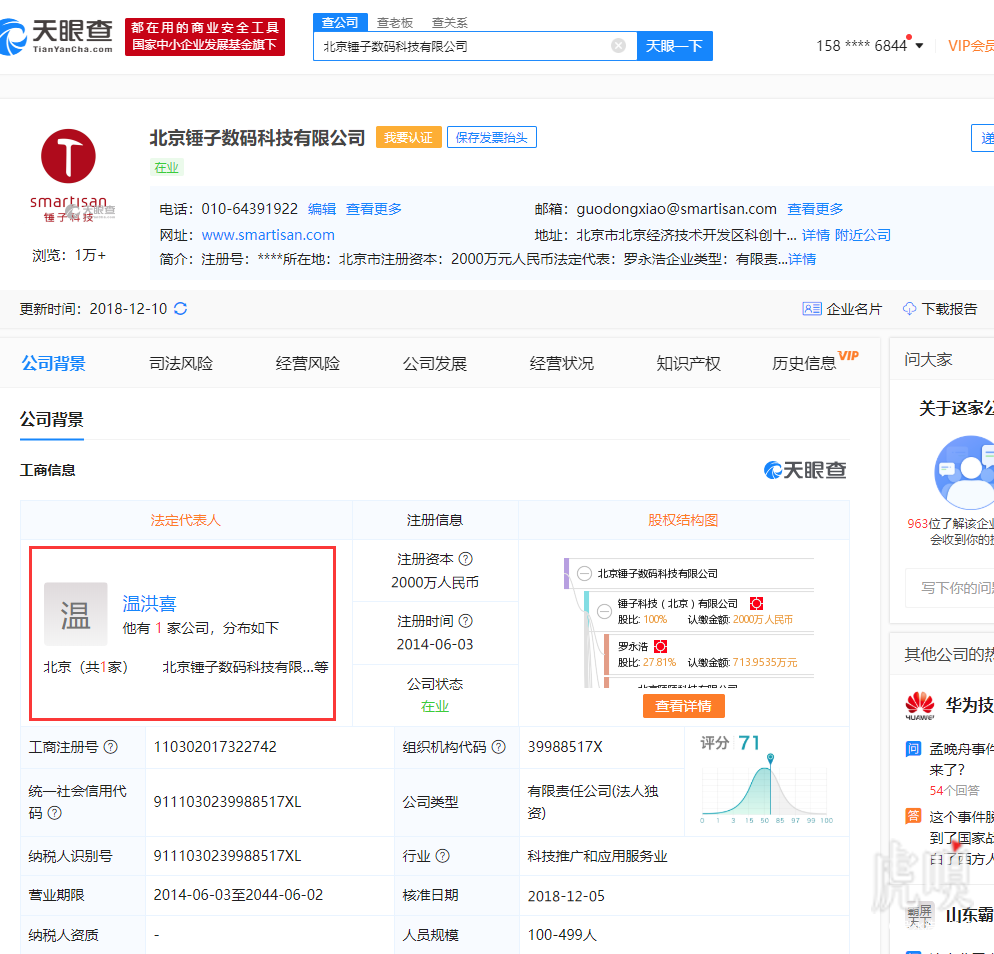Click the red target icon beside 锤子科技（北京）有限公司
994x954 pixels.
pyautogui.click(x=756, y=603)
